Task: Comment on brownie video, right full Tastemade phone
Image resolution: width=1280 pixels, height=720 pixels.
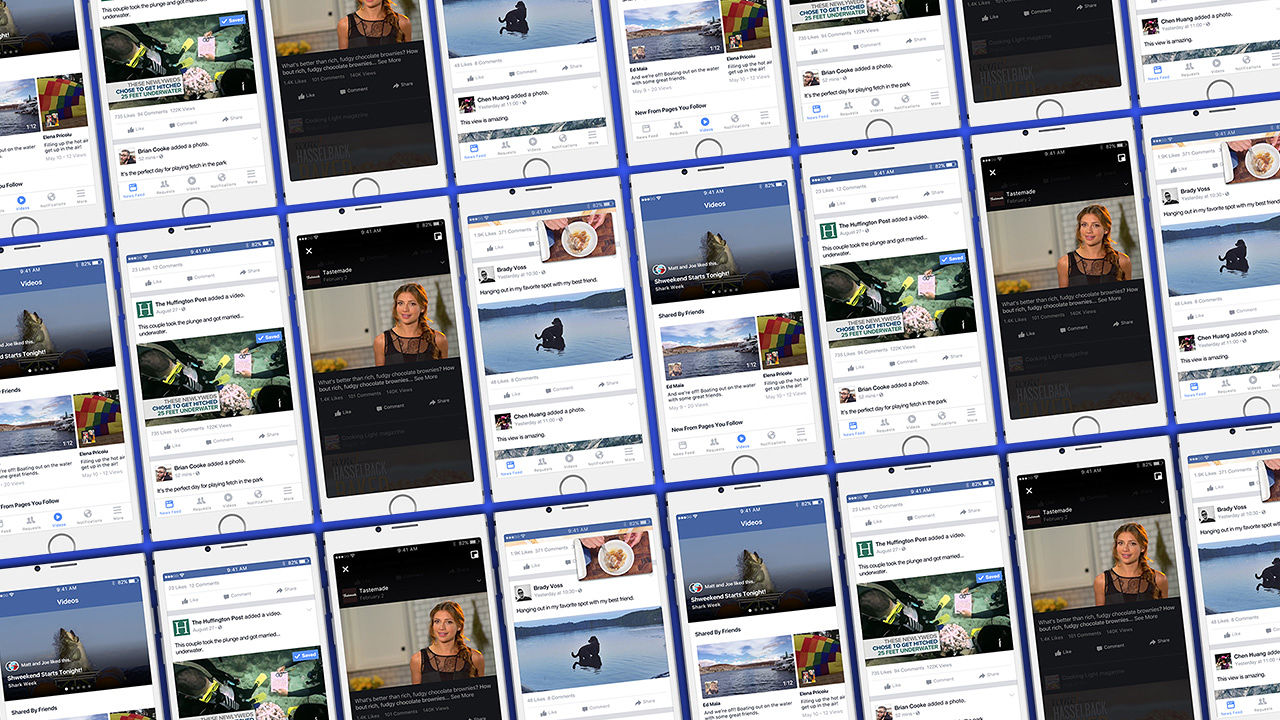Action: [1074, 329]
